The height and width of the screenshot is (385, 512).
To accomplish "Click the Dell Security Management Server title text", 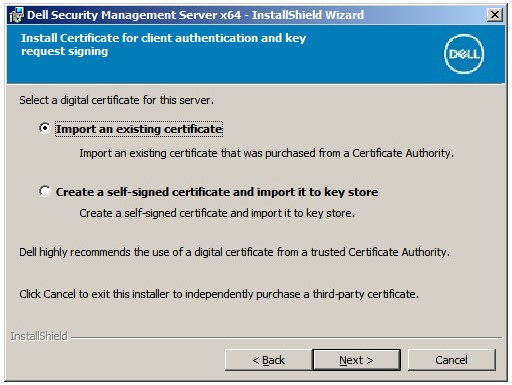I will (195, 15).
